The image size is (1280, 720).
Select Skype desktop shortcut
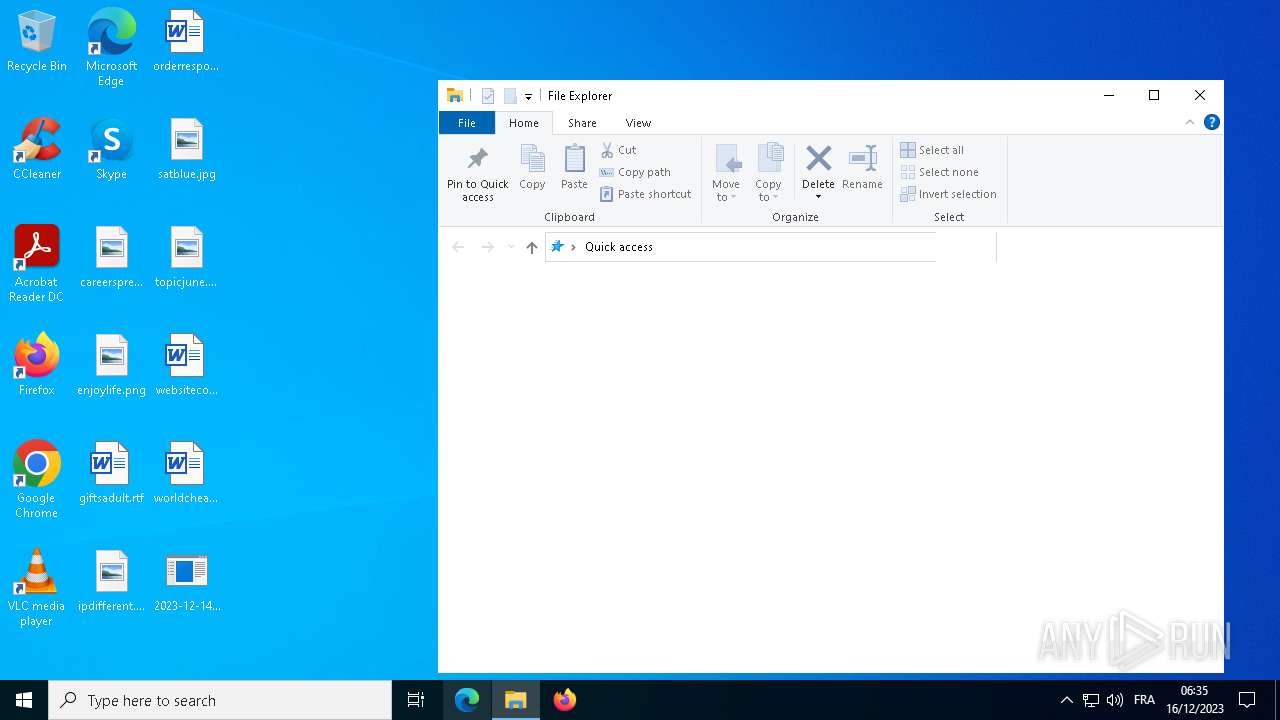(x=111, y=149)
